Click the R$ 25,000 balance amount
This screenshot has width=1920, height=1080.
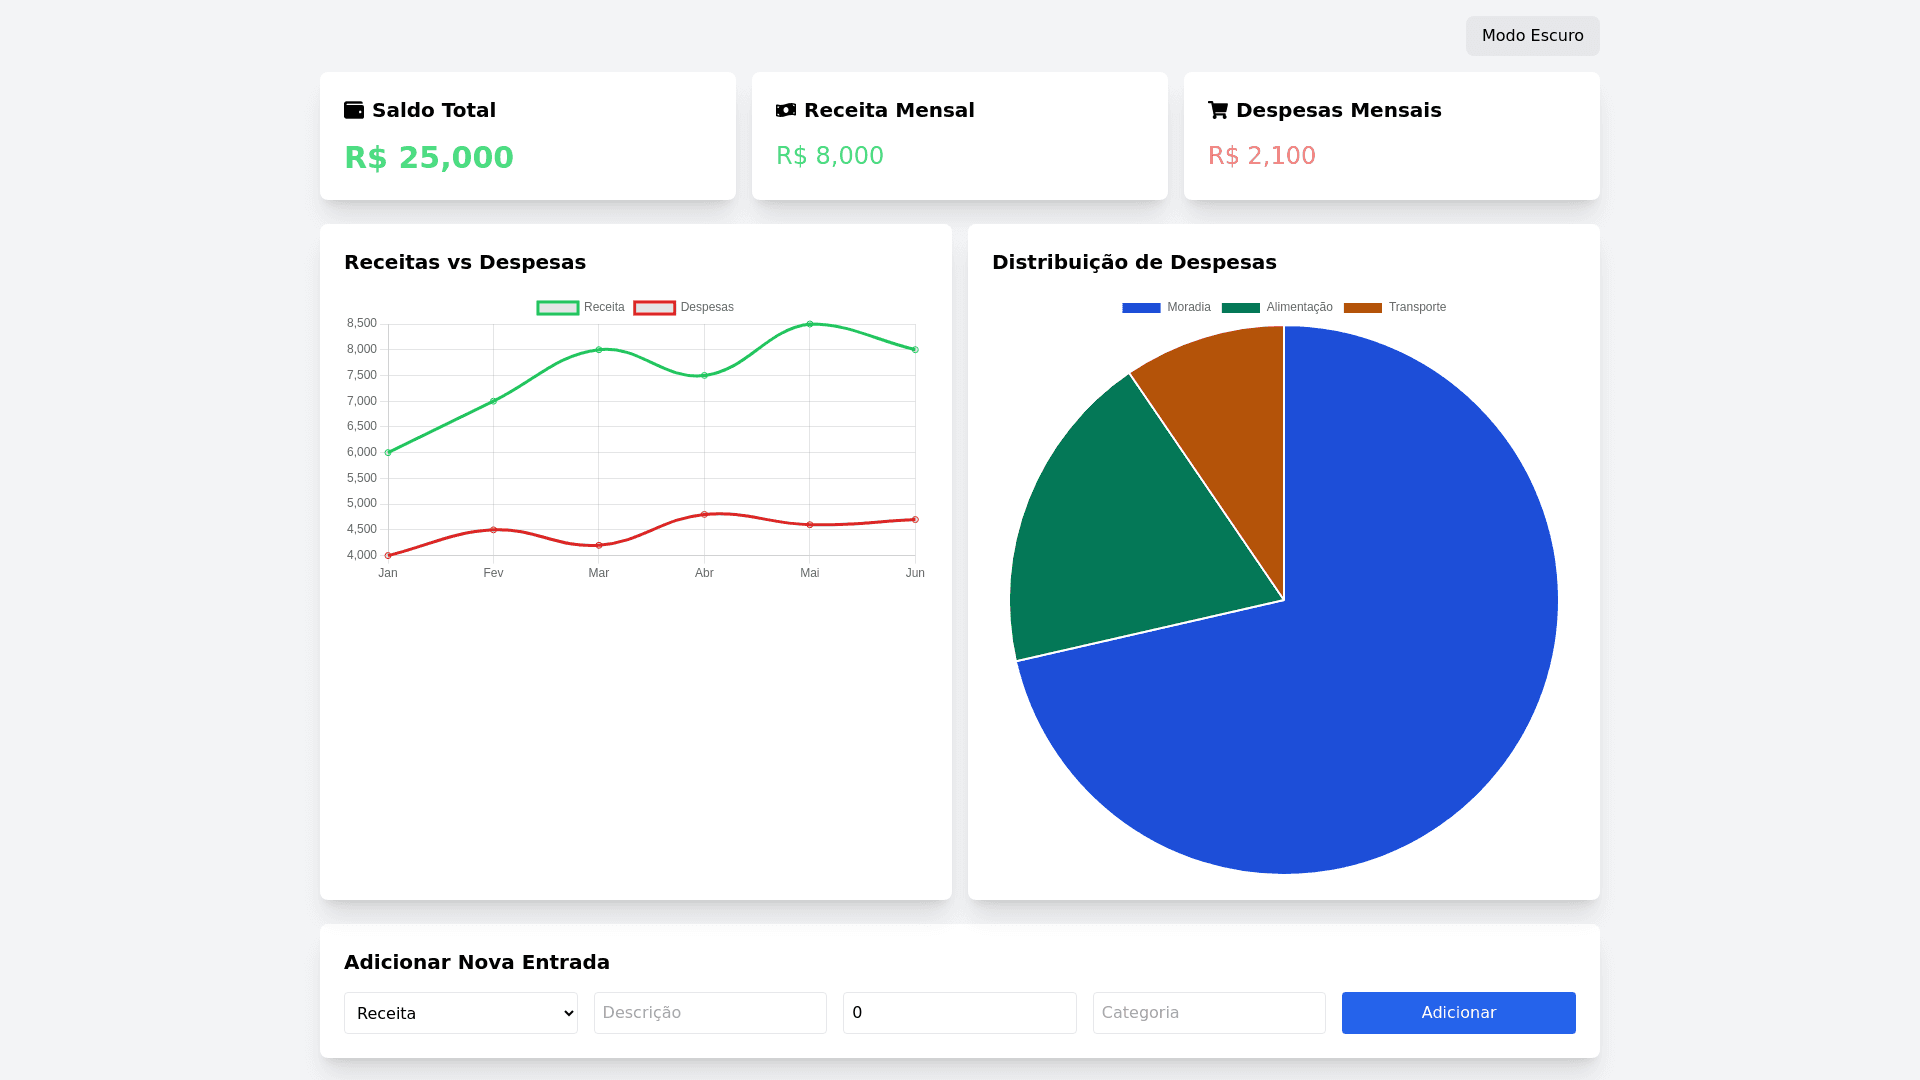(428, 158)
